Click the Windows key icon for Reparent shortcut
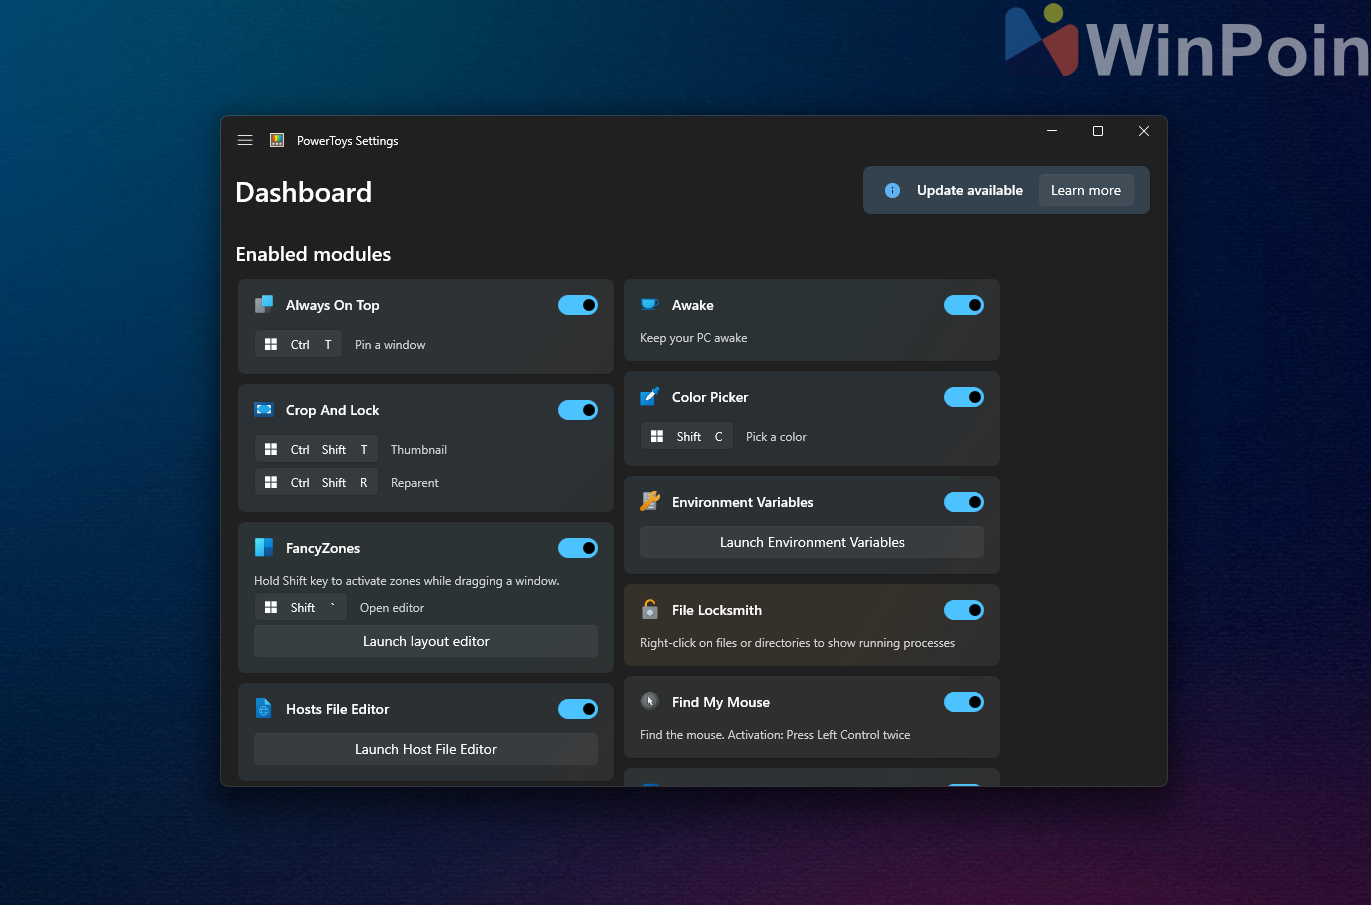This screenshot has height=905, width=1371. click(271, 482)
